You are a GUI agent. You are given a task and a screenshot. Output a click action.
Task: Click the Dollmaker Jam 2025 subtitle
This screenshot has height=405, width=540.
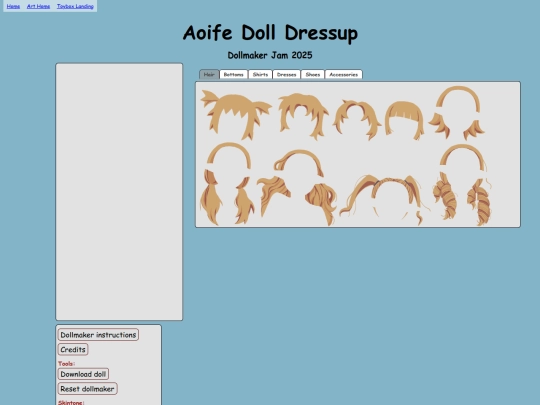[270, 55]
